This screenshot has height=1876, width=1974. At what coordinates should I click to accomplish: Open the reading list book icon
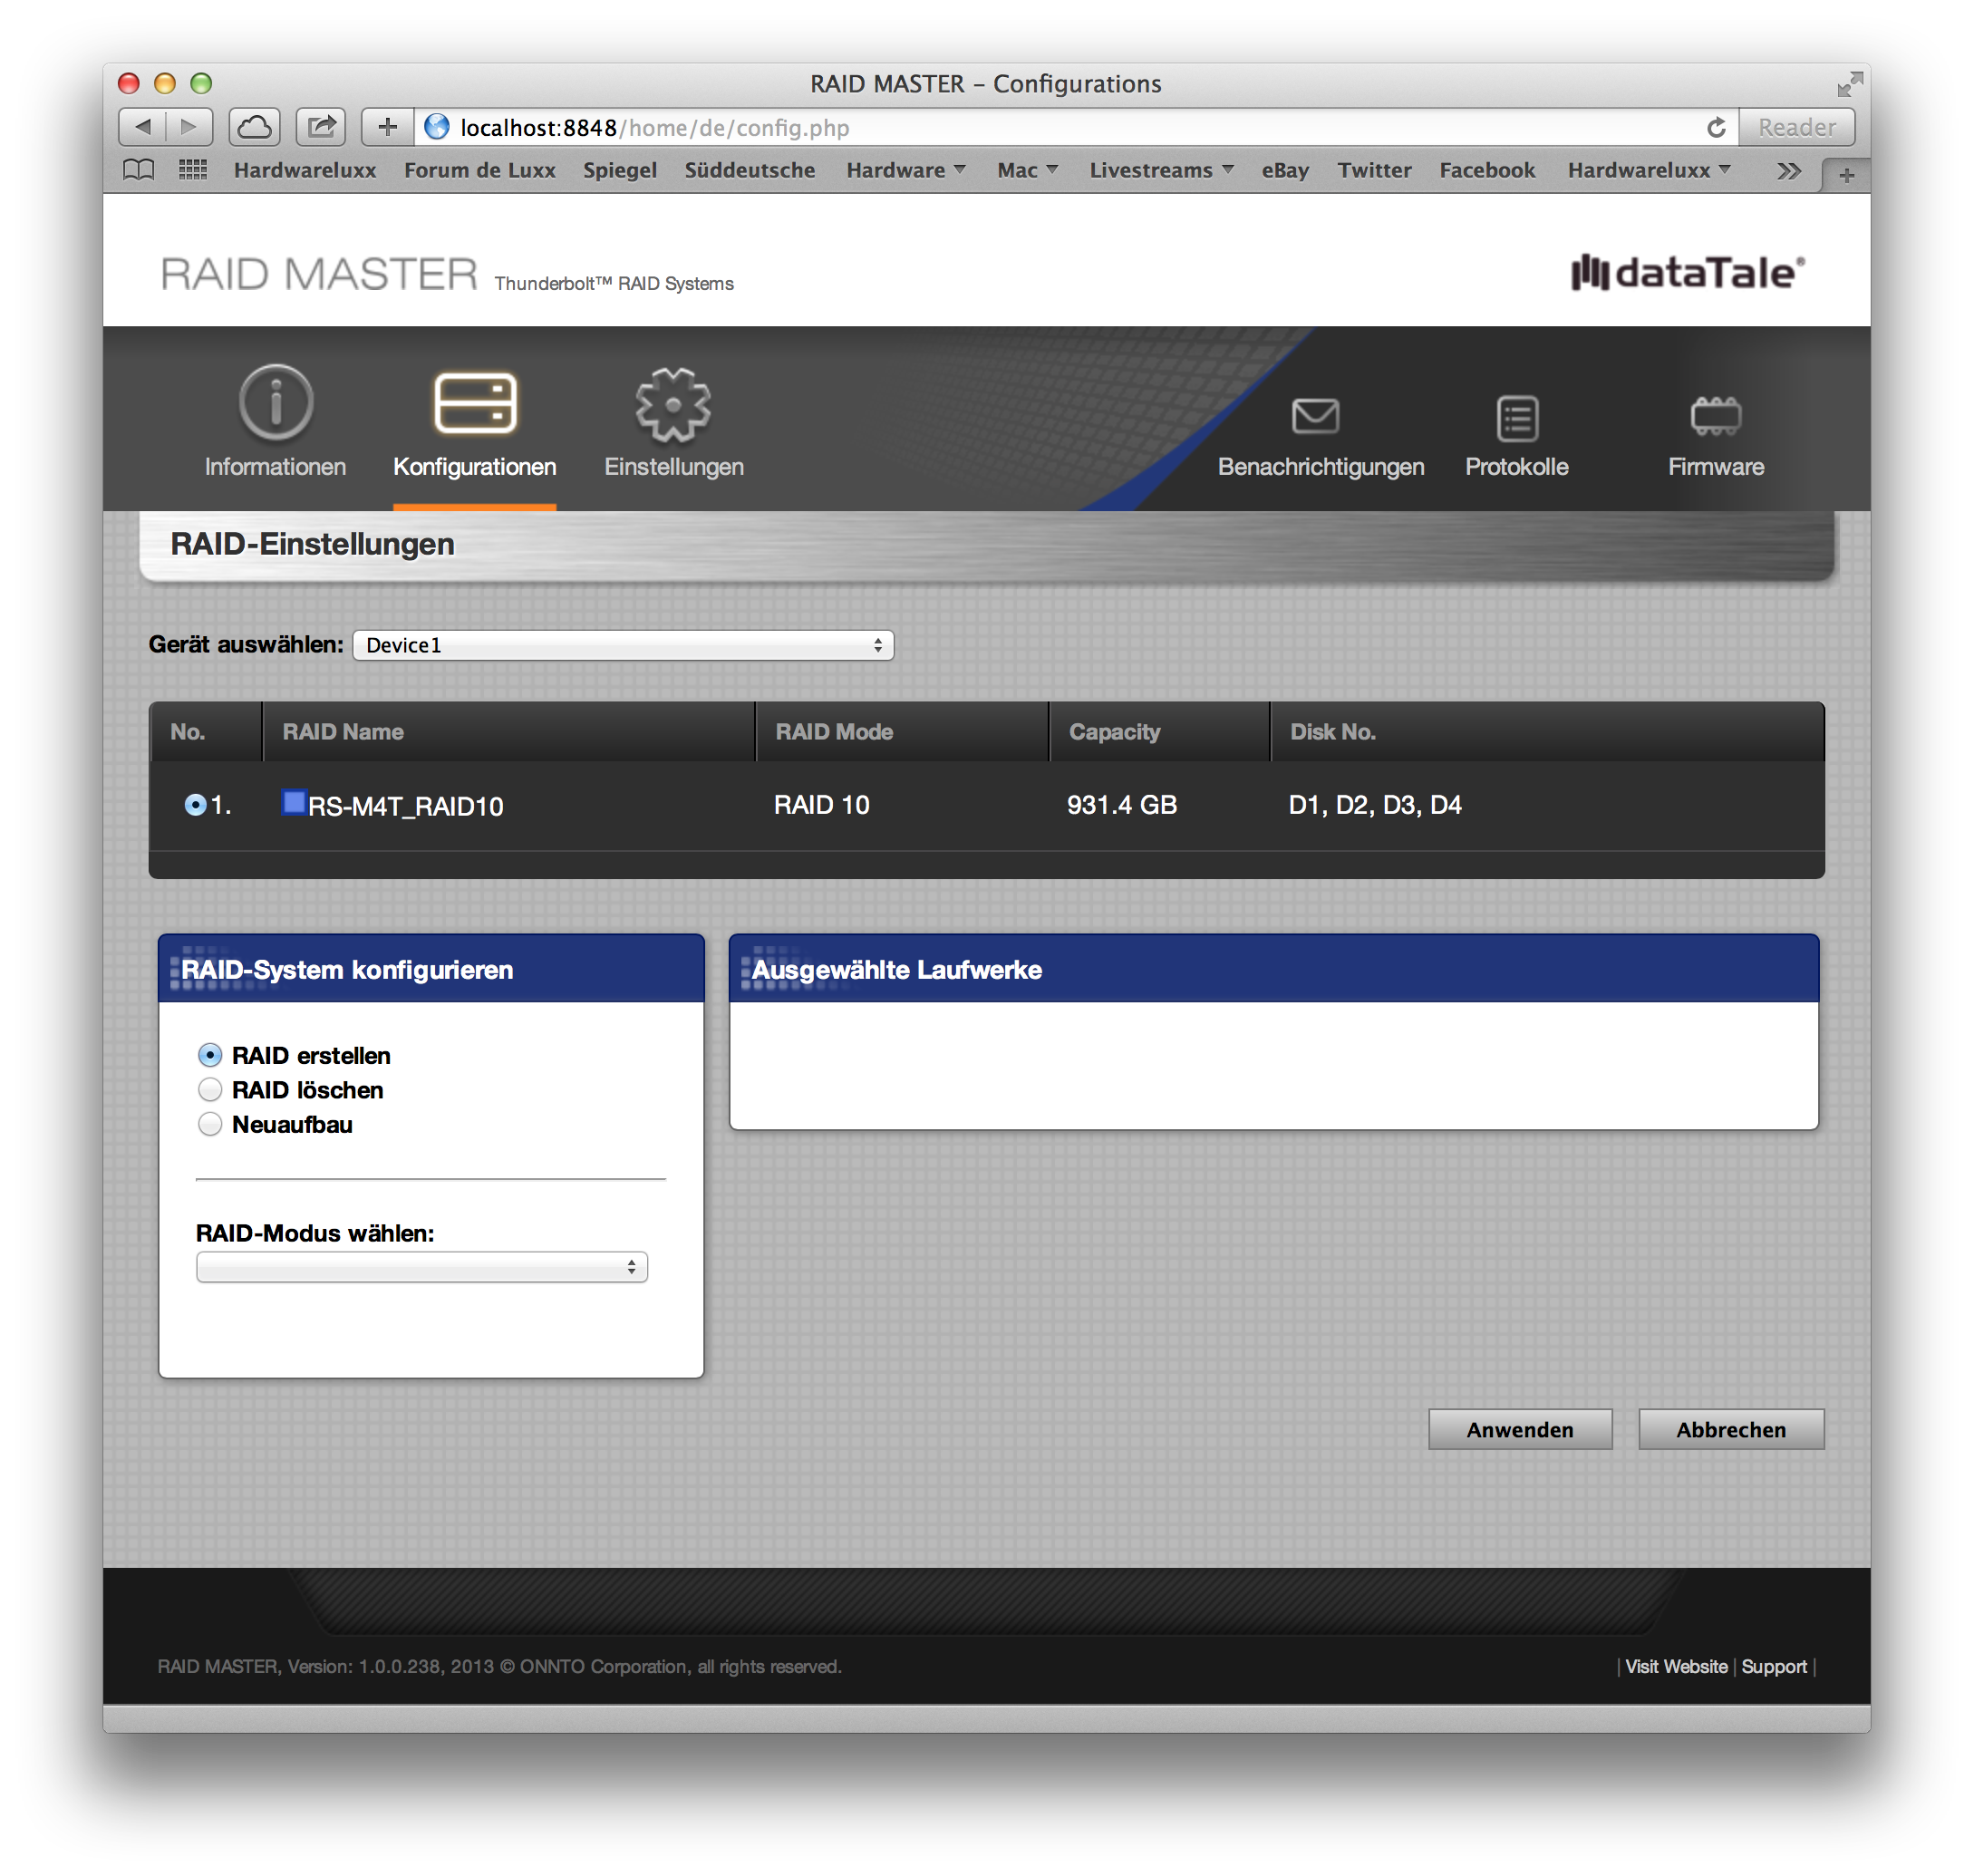pyautogui.click(x=139, y=170)
